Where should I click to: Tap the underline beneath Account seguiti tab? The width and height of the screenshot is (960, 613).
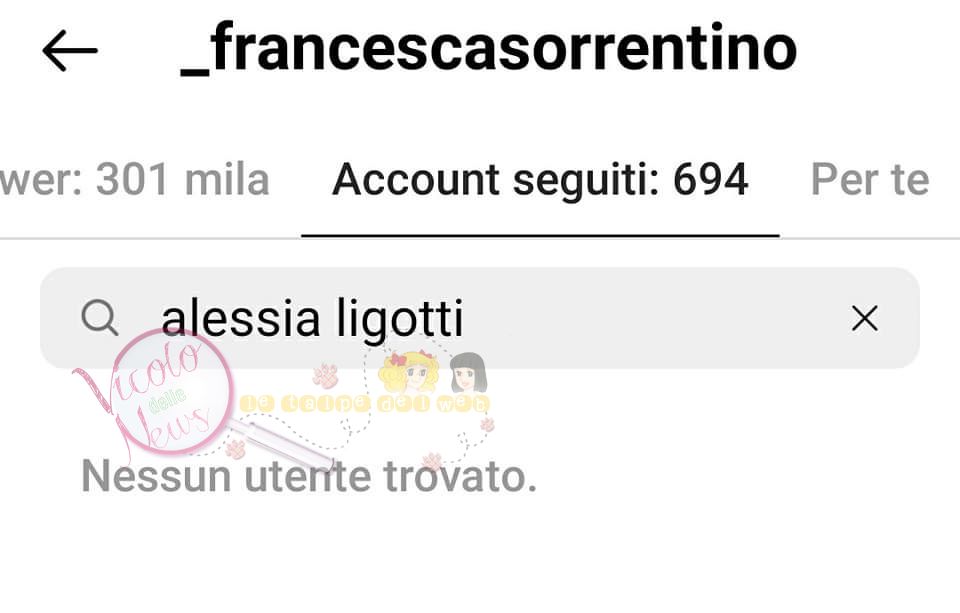(x=540, y=235)
